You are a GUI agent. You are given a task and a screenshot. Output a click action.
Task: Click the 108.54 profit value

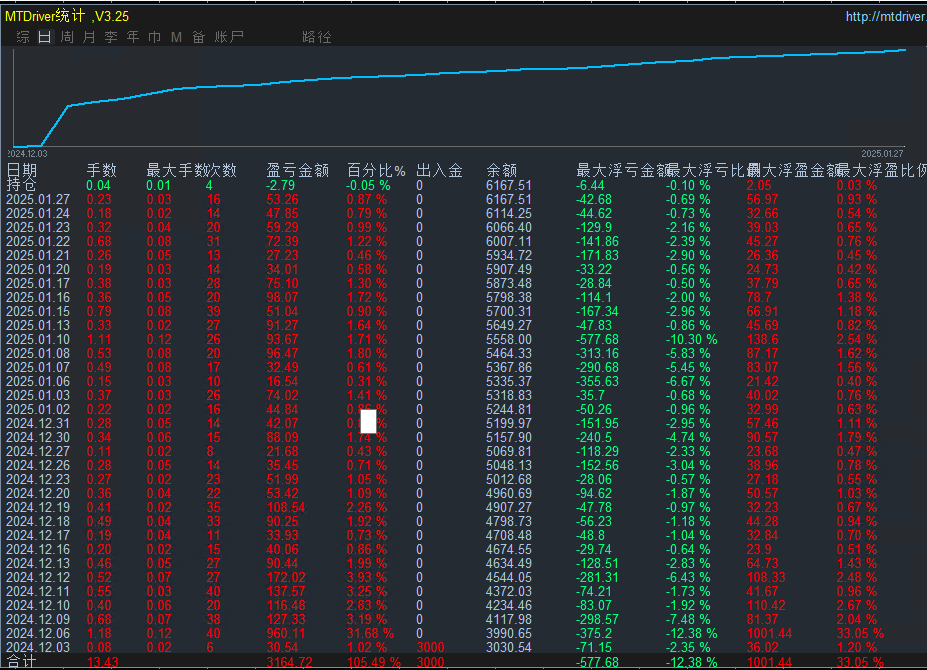(x=286, y=507)
